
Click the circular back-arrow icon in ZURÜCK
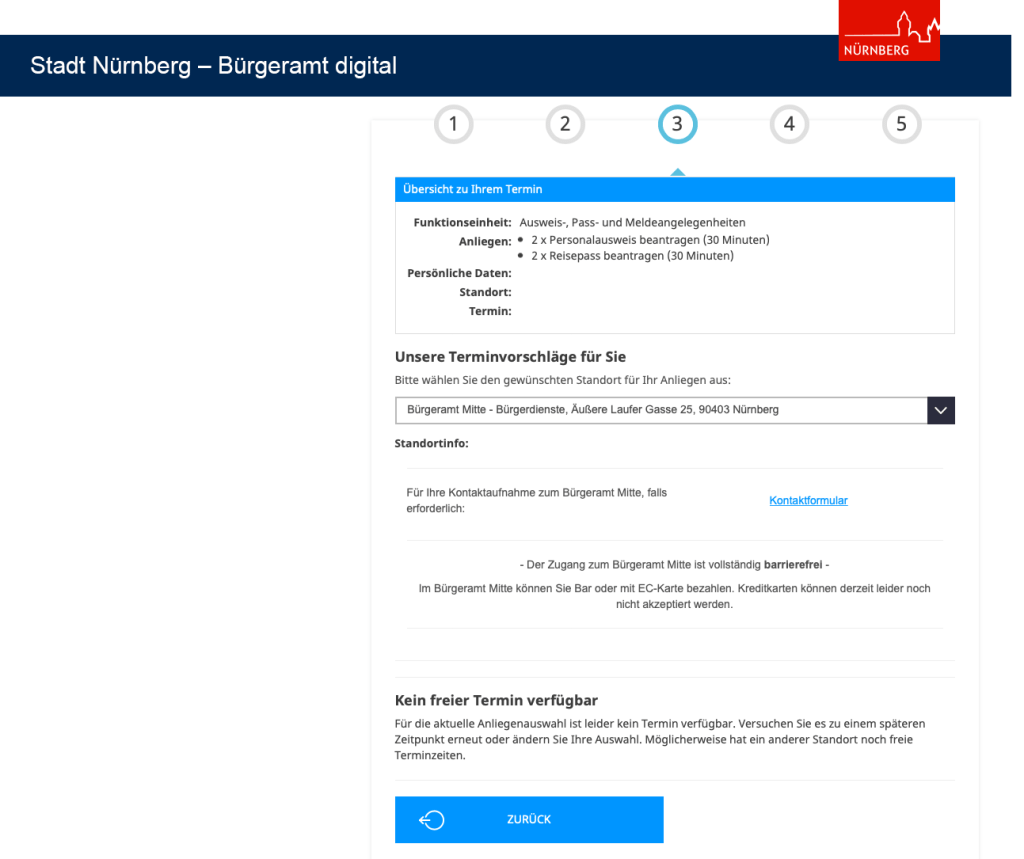pyautogui.click(x=432, y=820)
